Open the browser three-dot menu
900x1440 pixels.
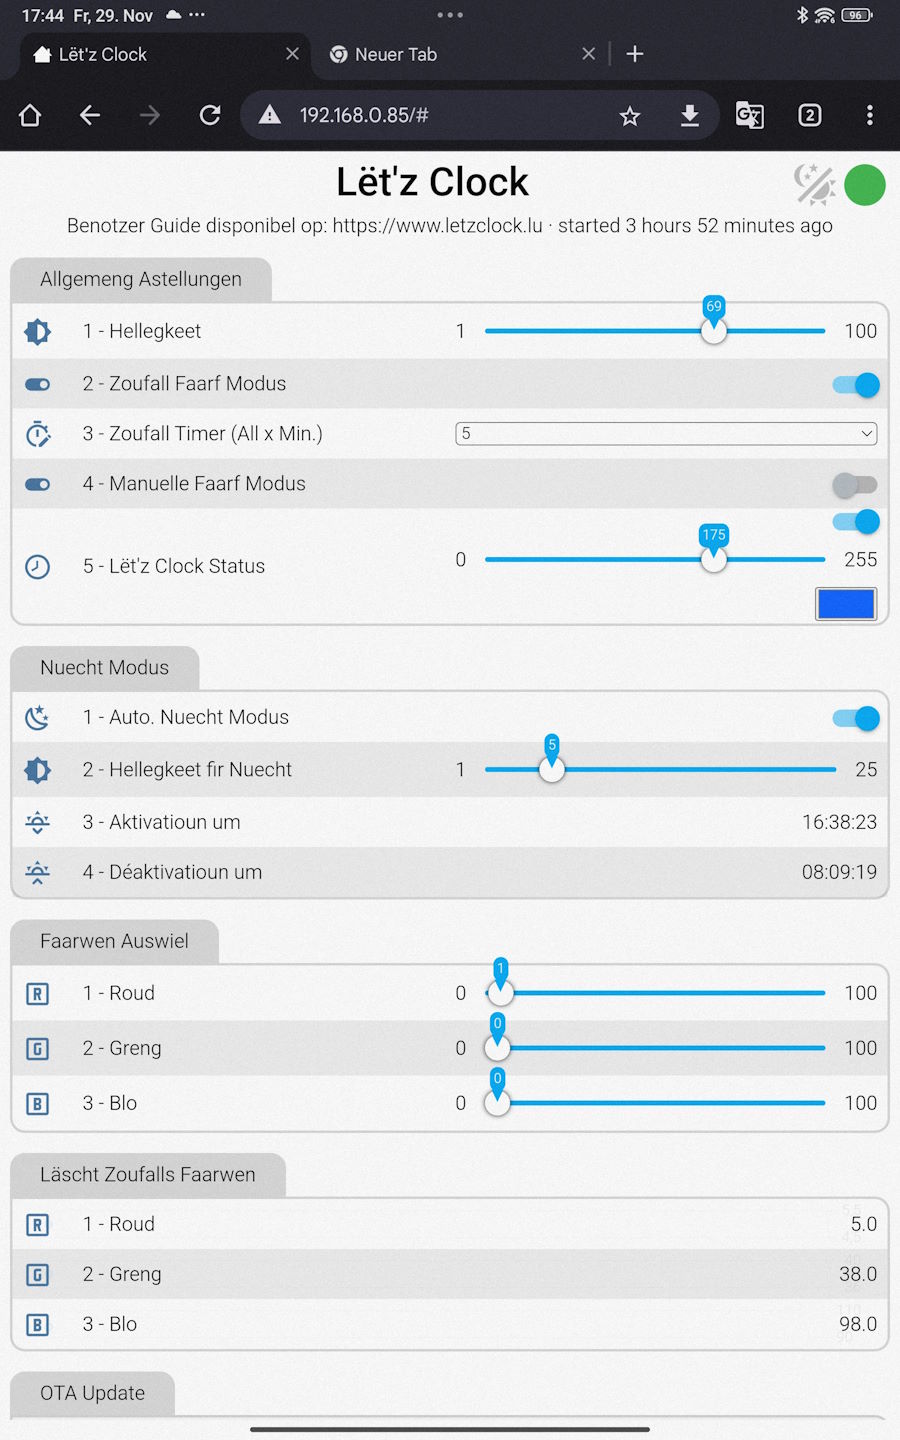click(870, 116)
